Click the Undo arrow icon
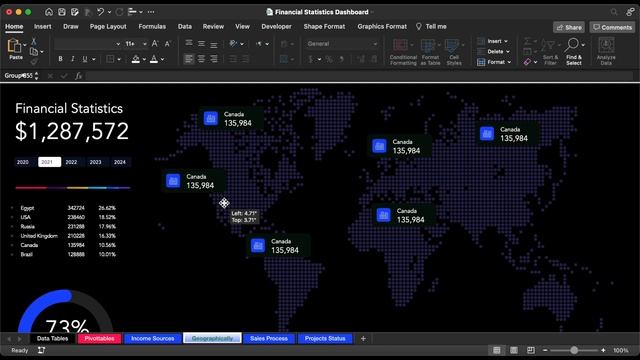The height and width of the screenshot is (360, 640). click(100, 12)
